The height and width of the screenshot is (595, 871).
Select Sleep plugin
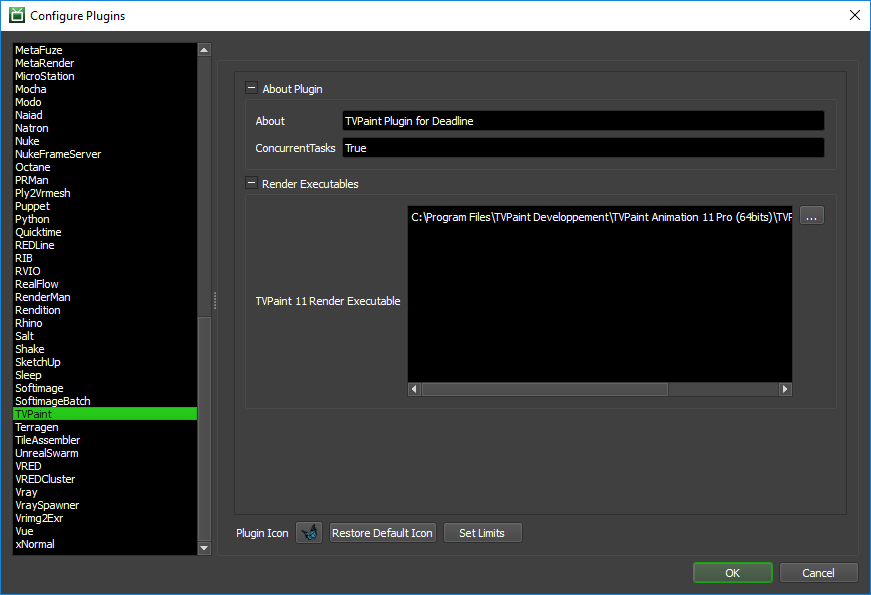pos(105,375)
